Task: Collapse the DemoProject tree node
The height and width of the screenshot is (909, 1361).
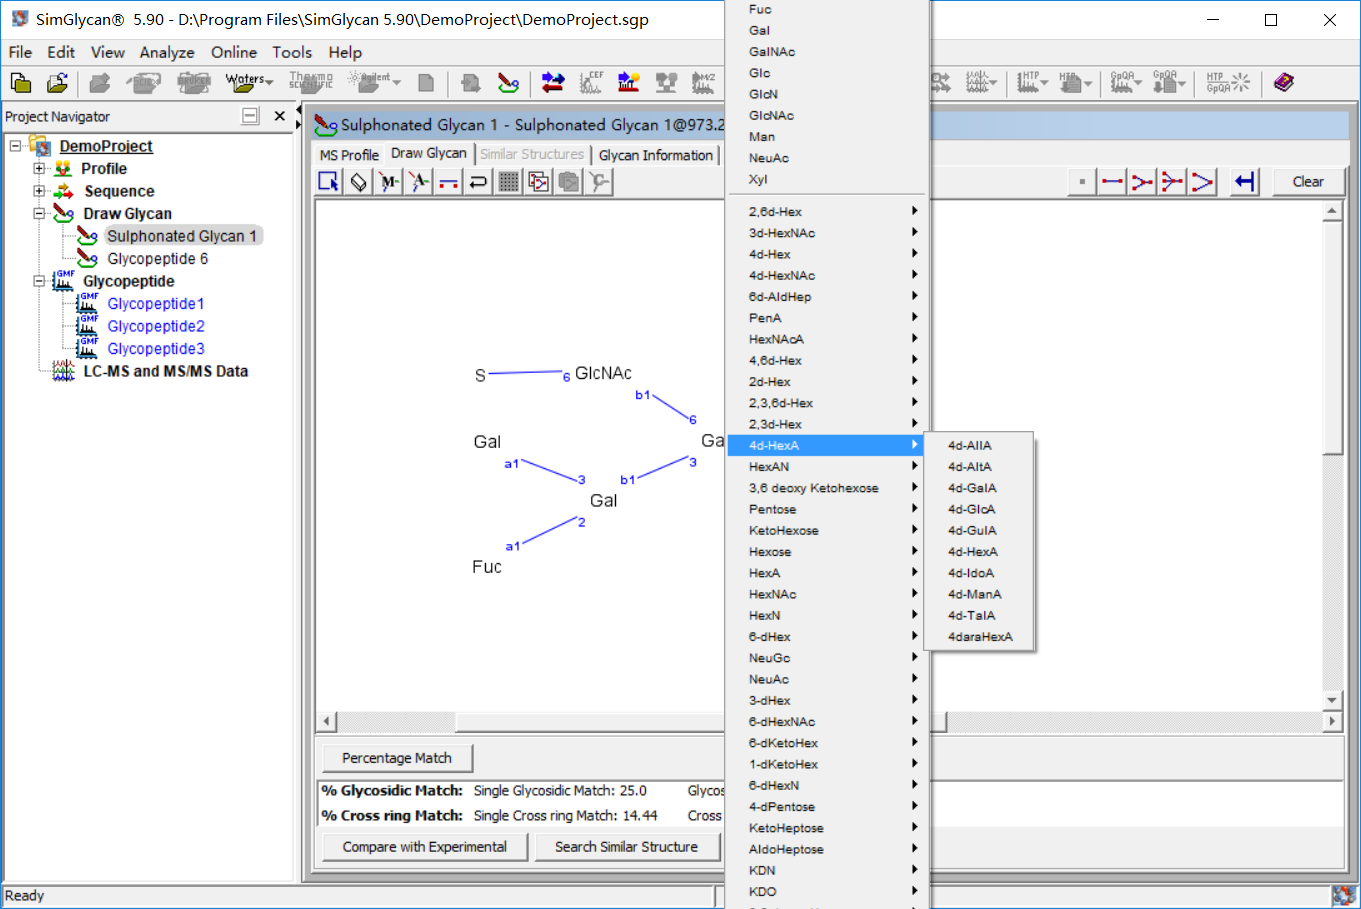Action: coord(15,146)
